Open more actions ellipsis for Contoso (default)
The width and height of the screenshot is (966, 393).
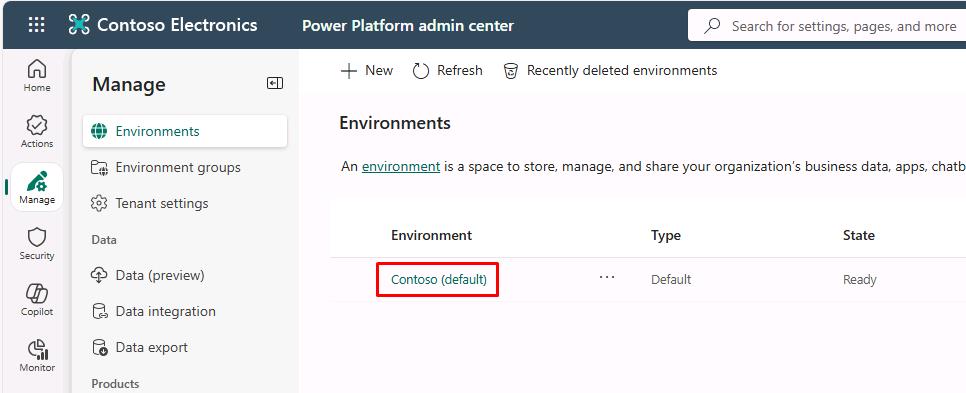click(607, 277)
